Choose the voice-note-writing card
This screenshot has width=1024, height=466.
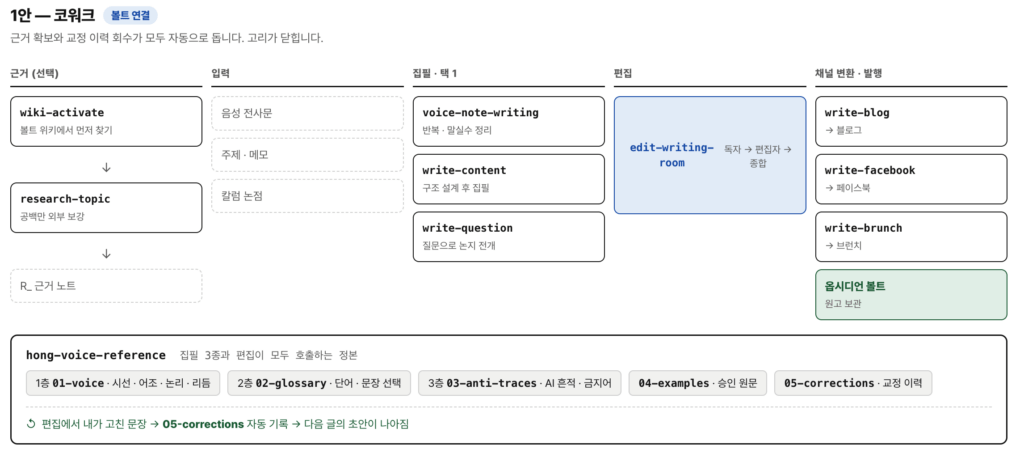[509, 121]
